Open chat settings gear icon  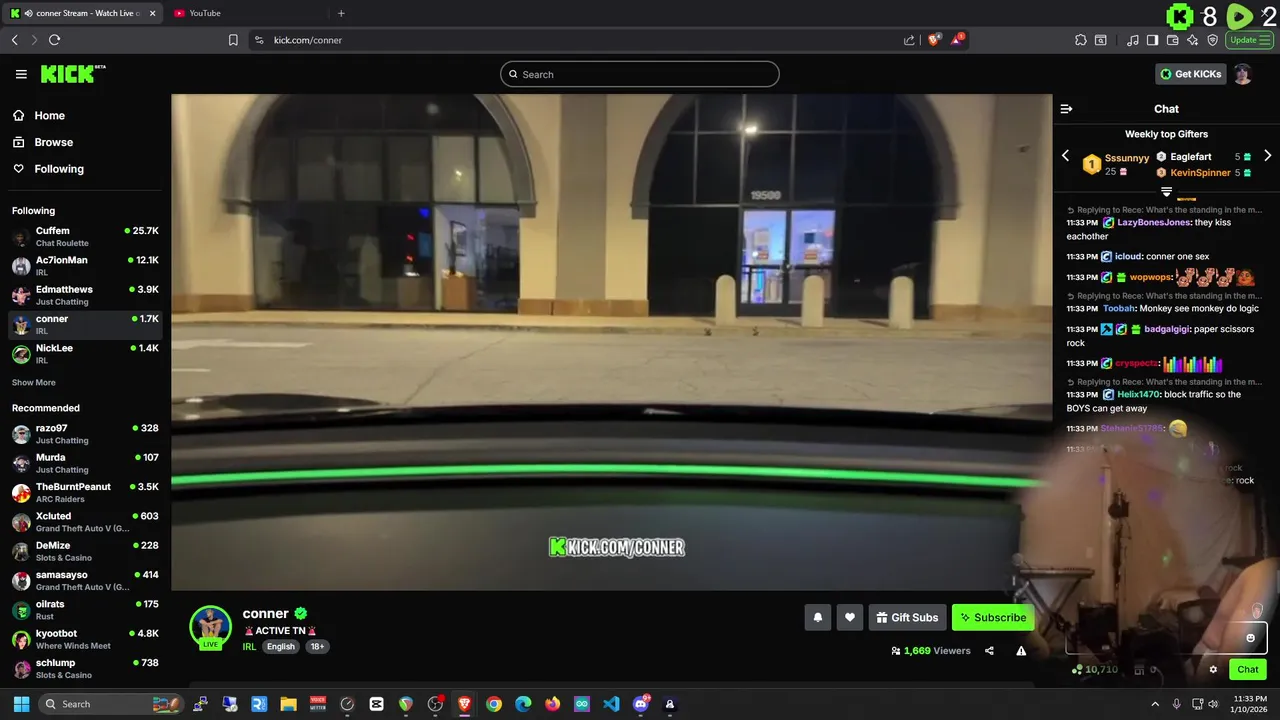pyautogui.click(x=1213, y=670)
